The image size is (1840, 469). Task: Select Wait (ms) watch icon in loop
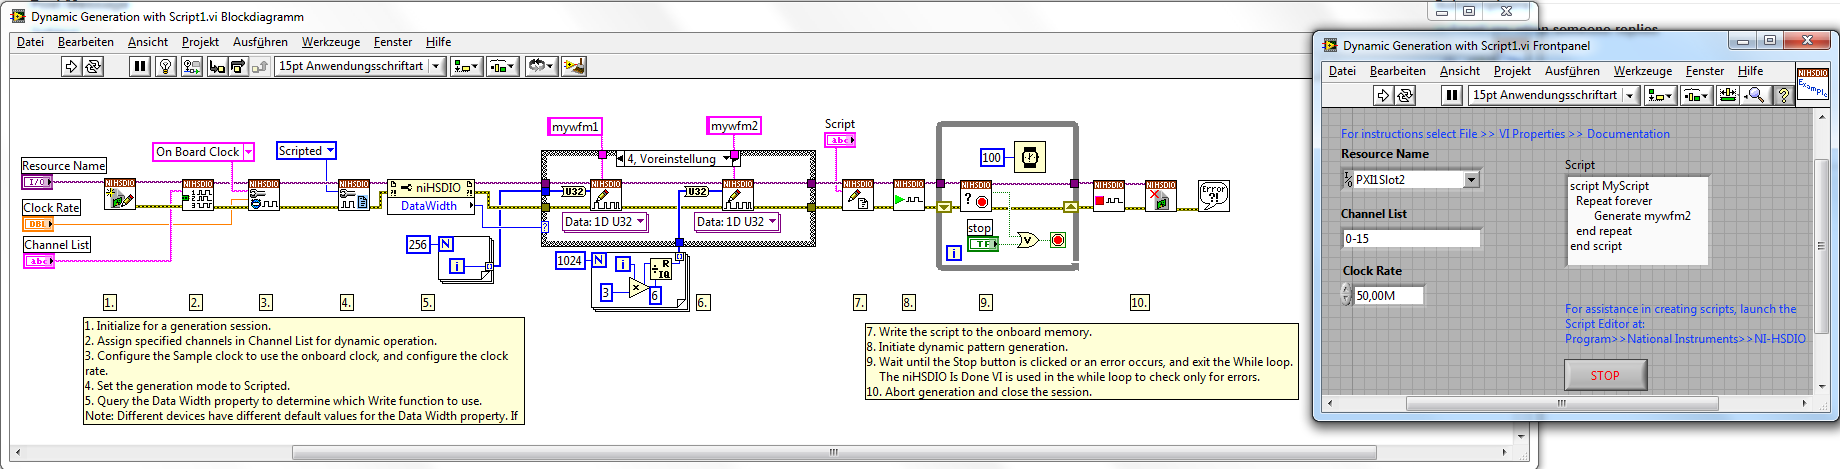click(1029, 157)
